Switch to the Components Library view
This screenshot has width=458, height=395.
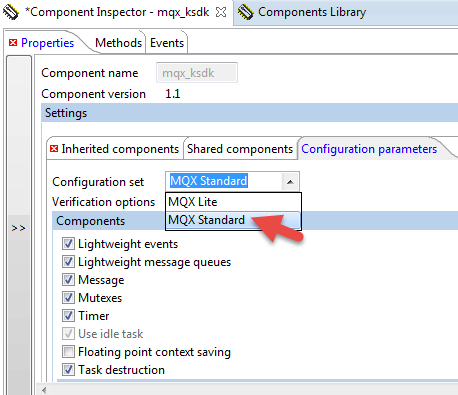(312, 12)
